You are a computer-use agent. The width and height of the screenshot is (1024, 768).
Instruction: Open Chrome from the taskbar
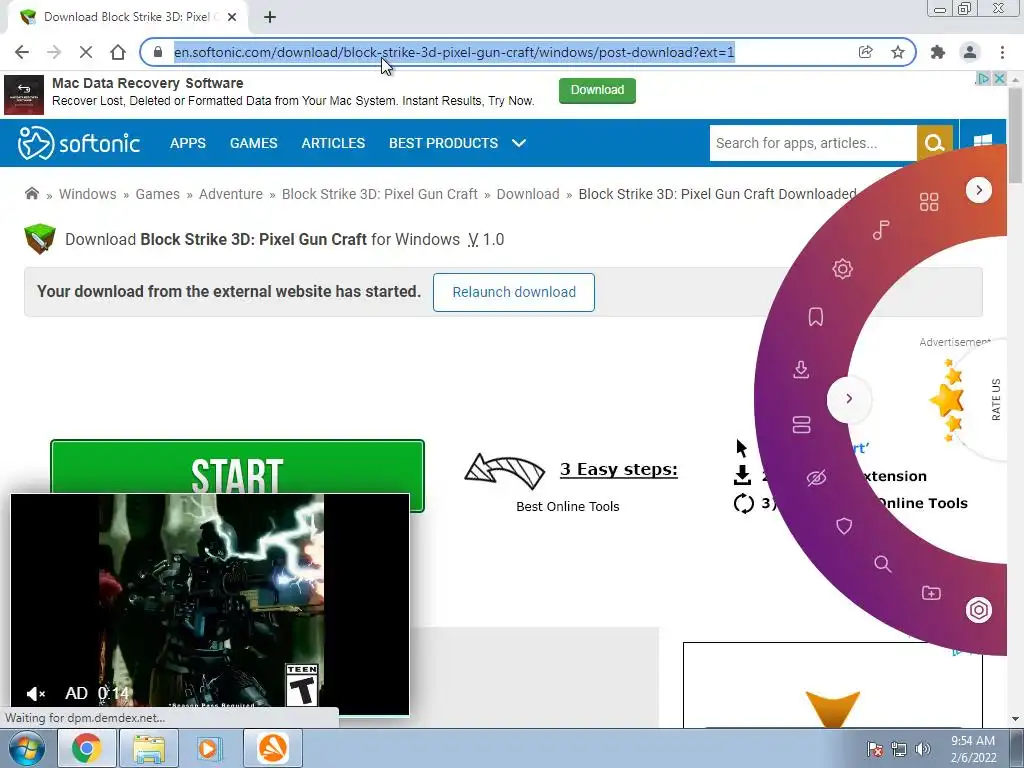pos(86,748)
